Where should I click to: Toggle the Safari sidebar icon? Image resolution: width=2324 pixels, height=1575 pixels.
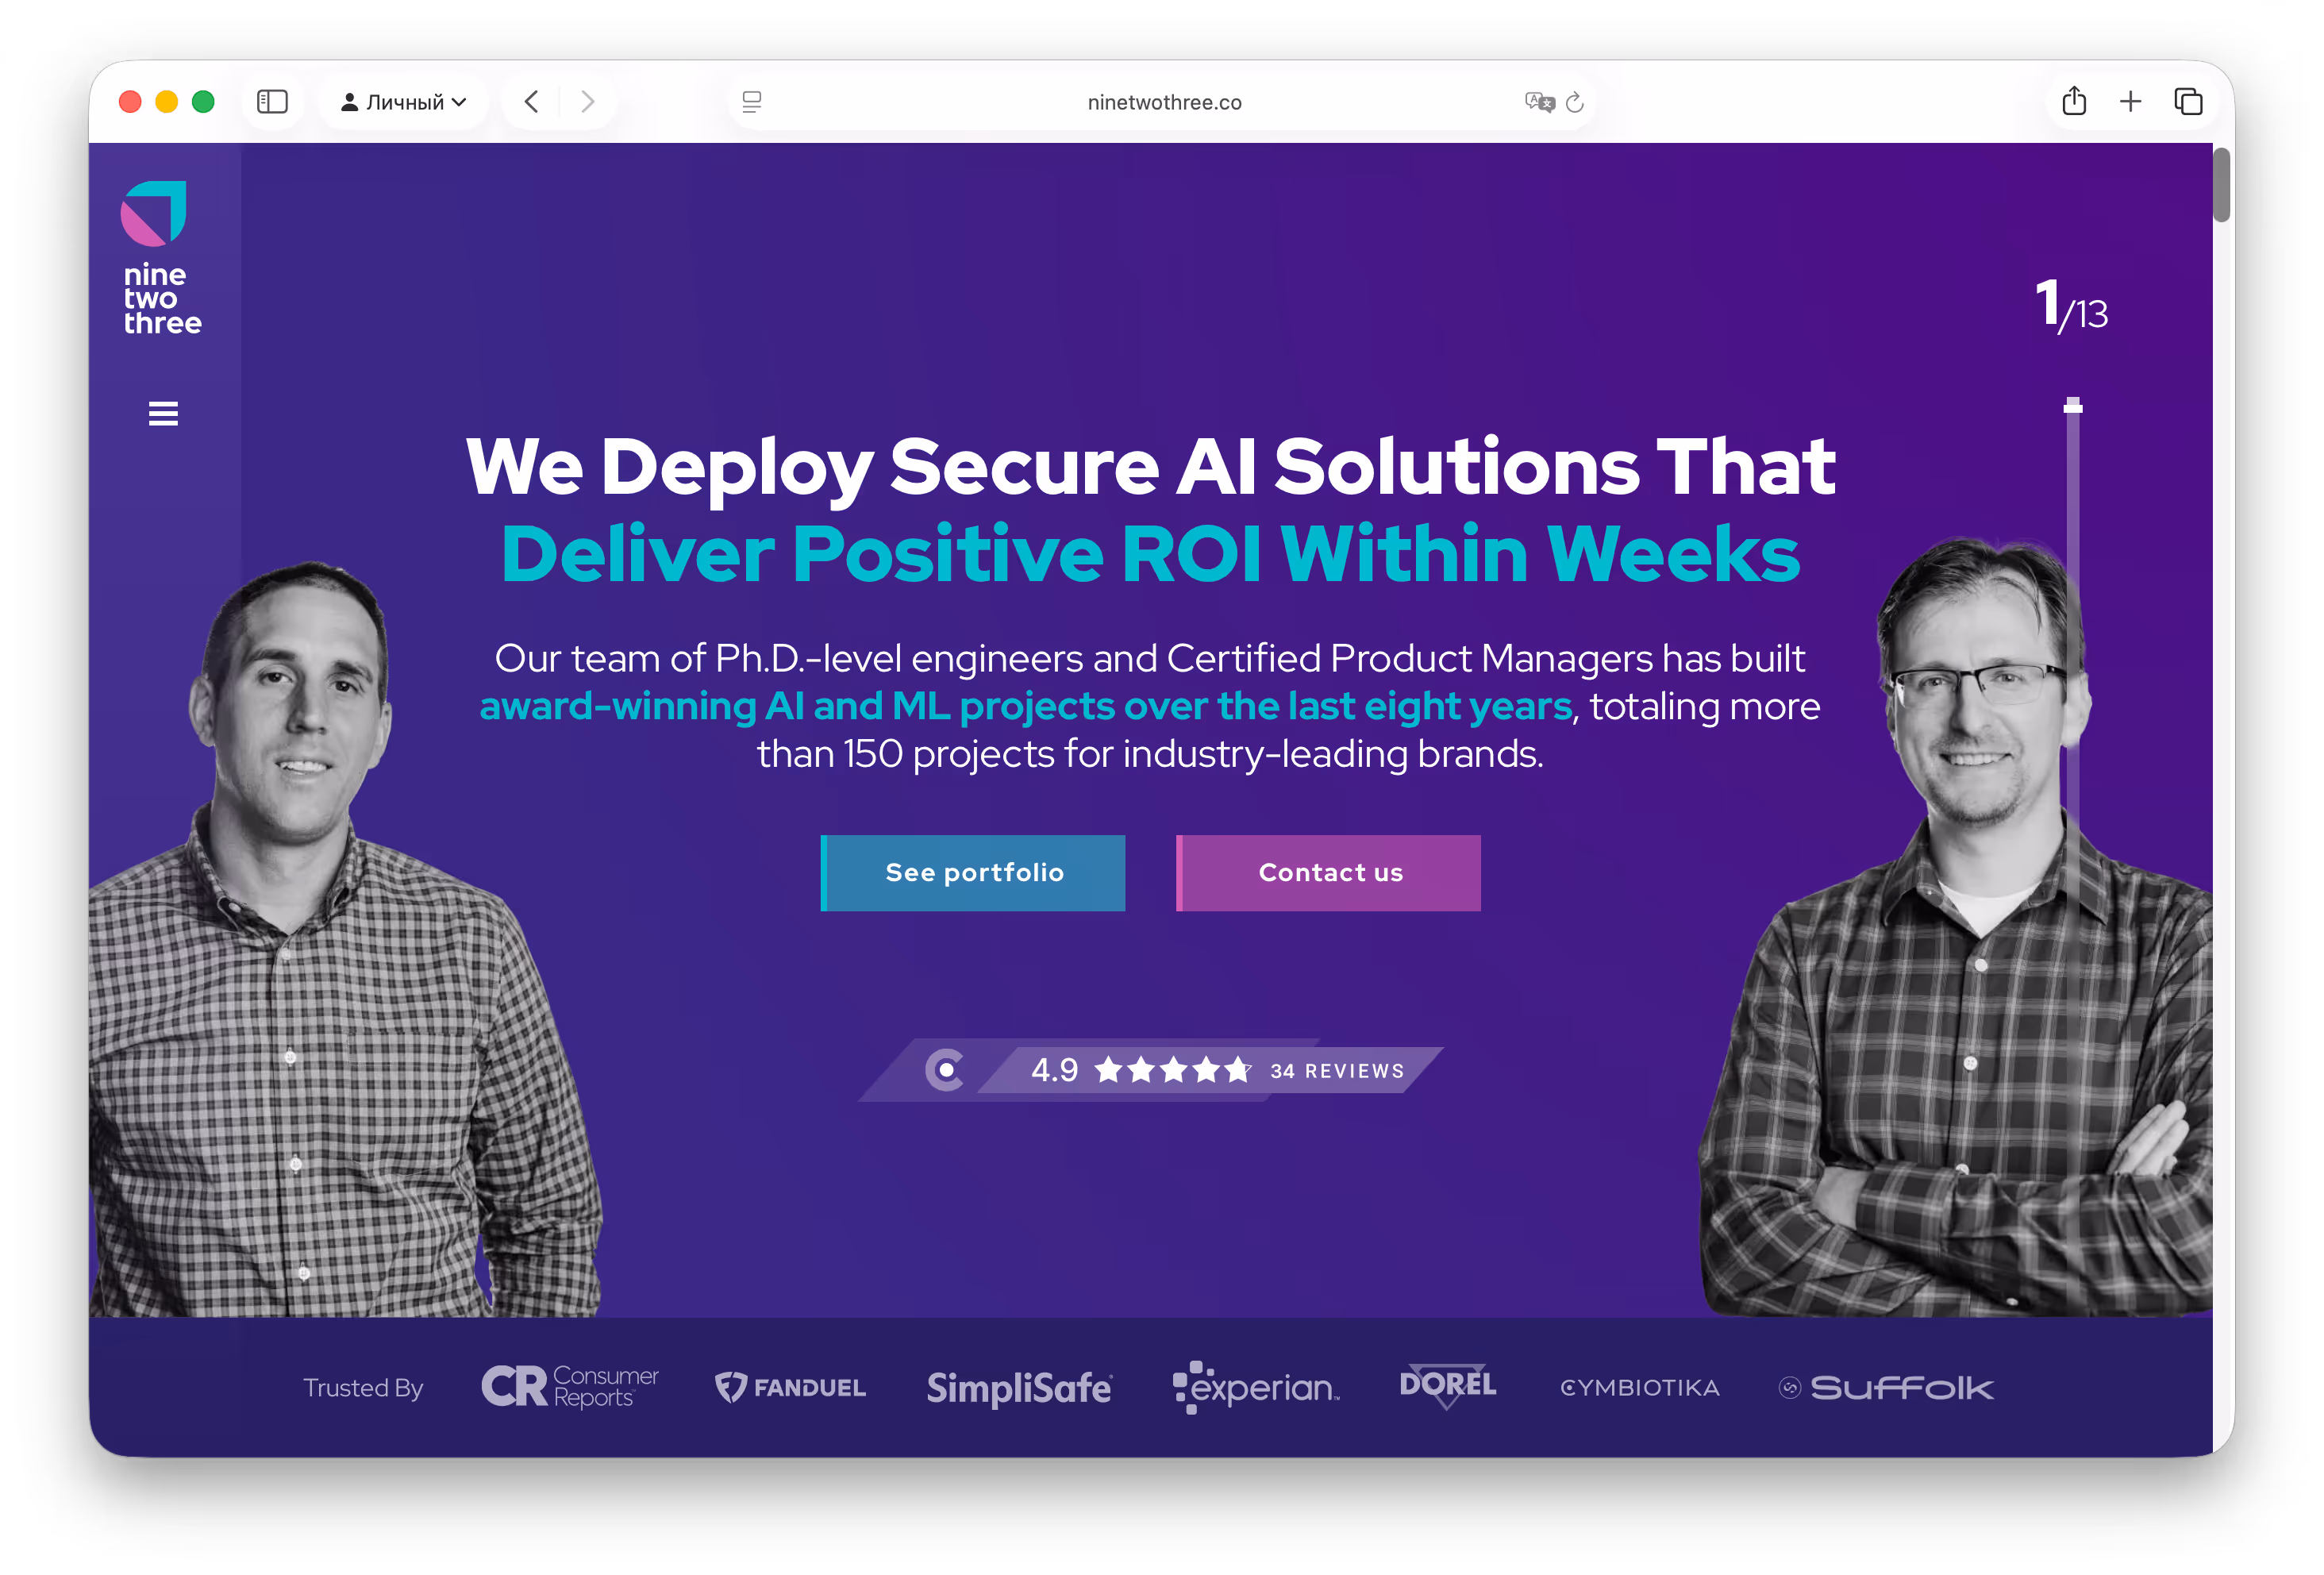[x=272, y=102]
